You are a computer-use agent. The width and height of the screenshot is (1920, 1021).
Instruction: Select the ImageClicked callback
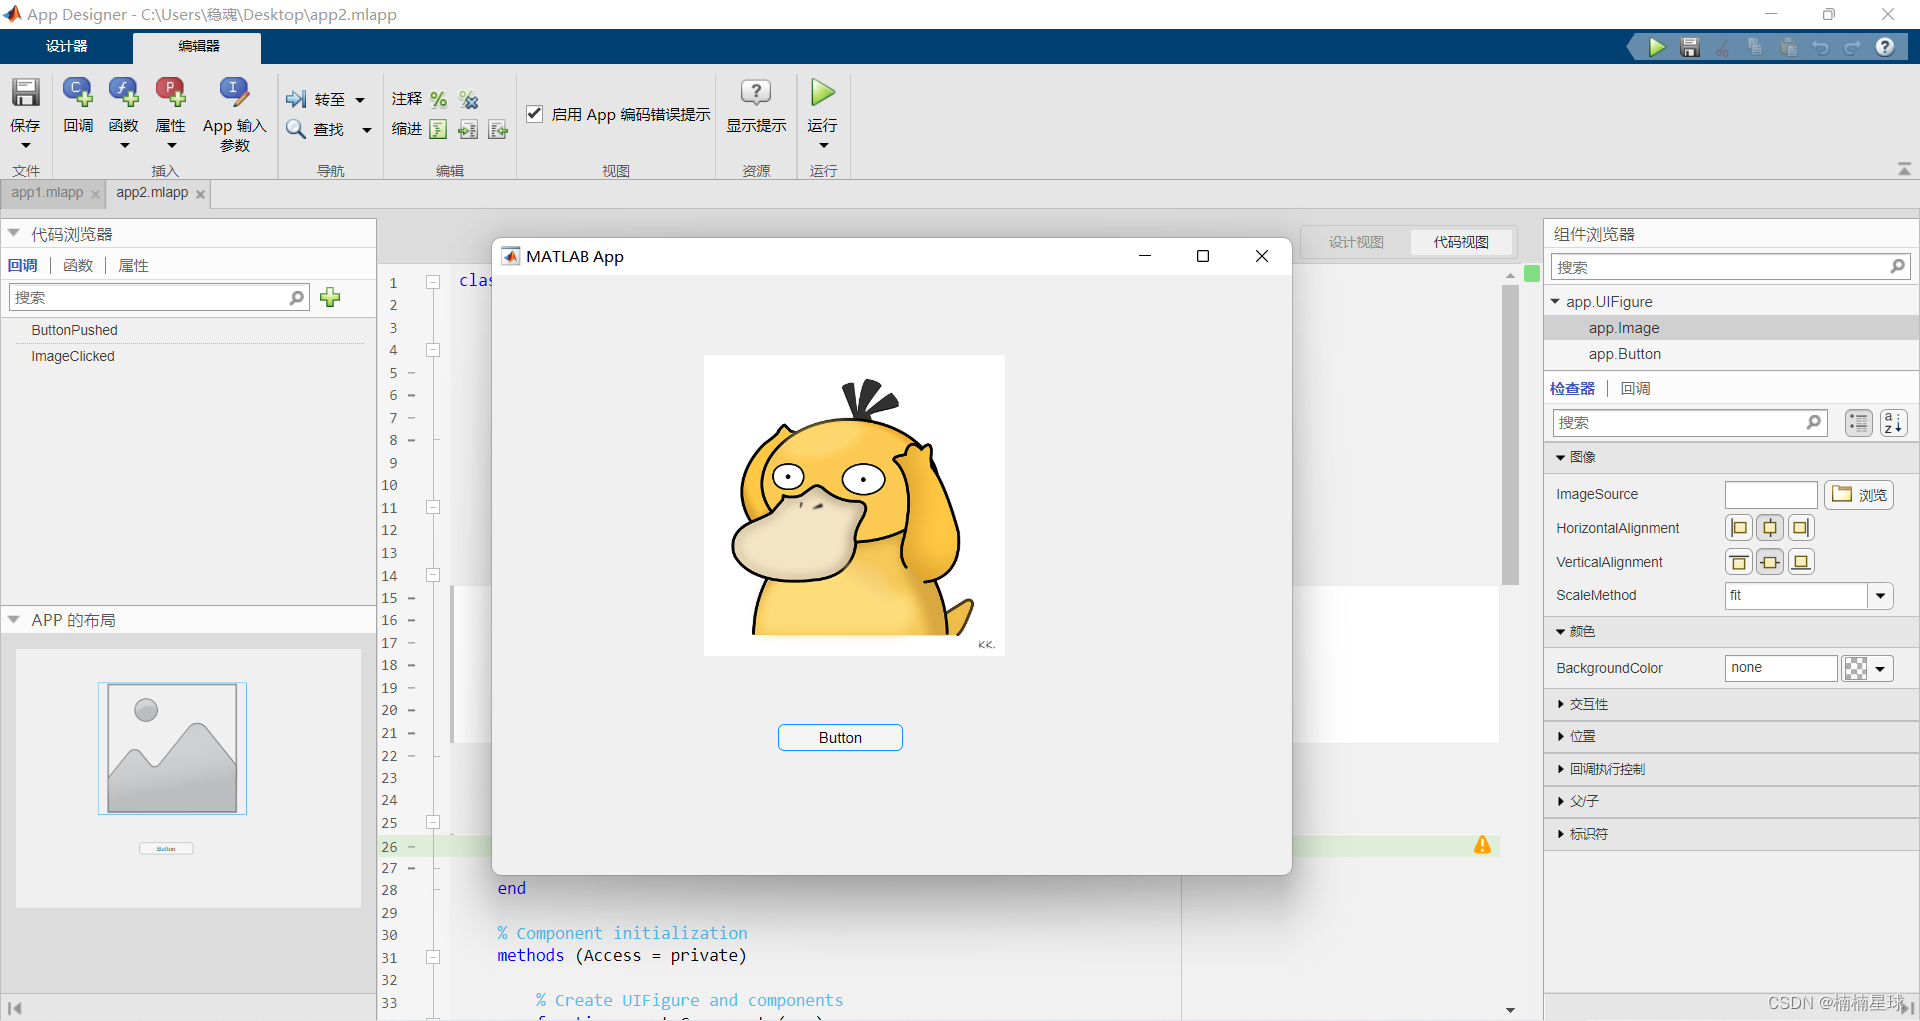[x=73, y=356]
